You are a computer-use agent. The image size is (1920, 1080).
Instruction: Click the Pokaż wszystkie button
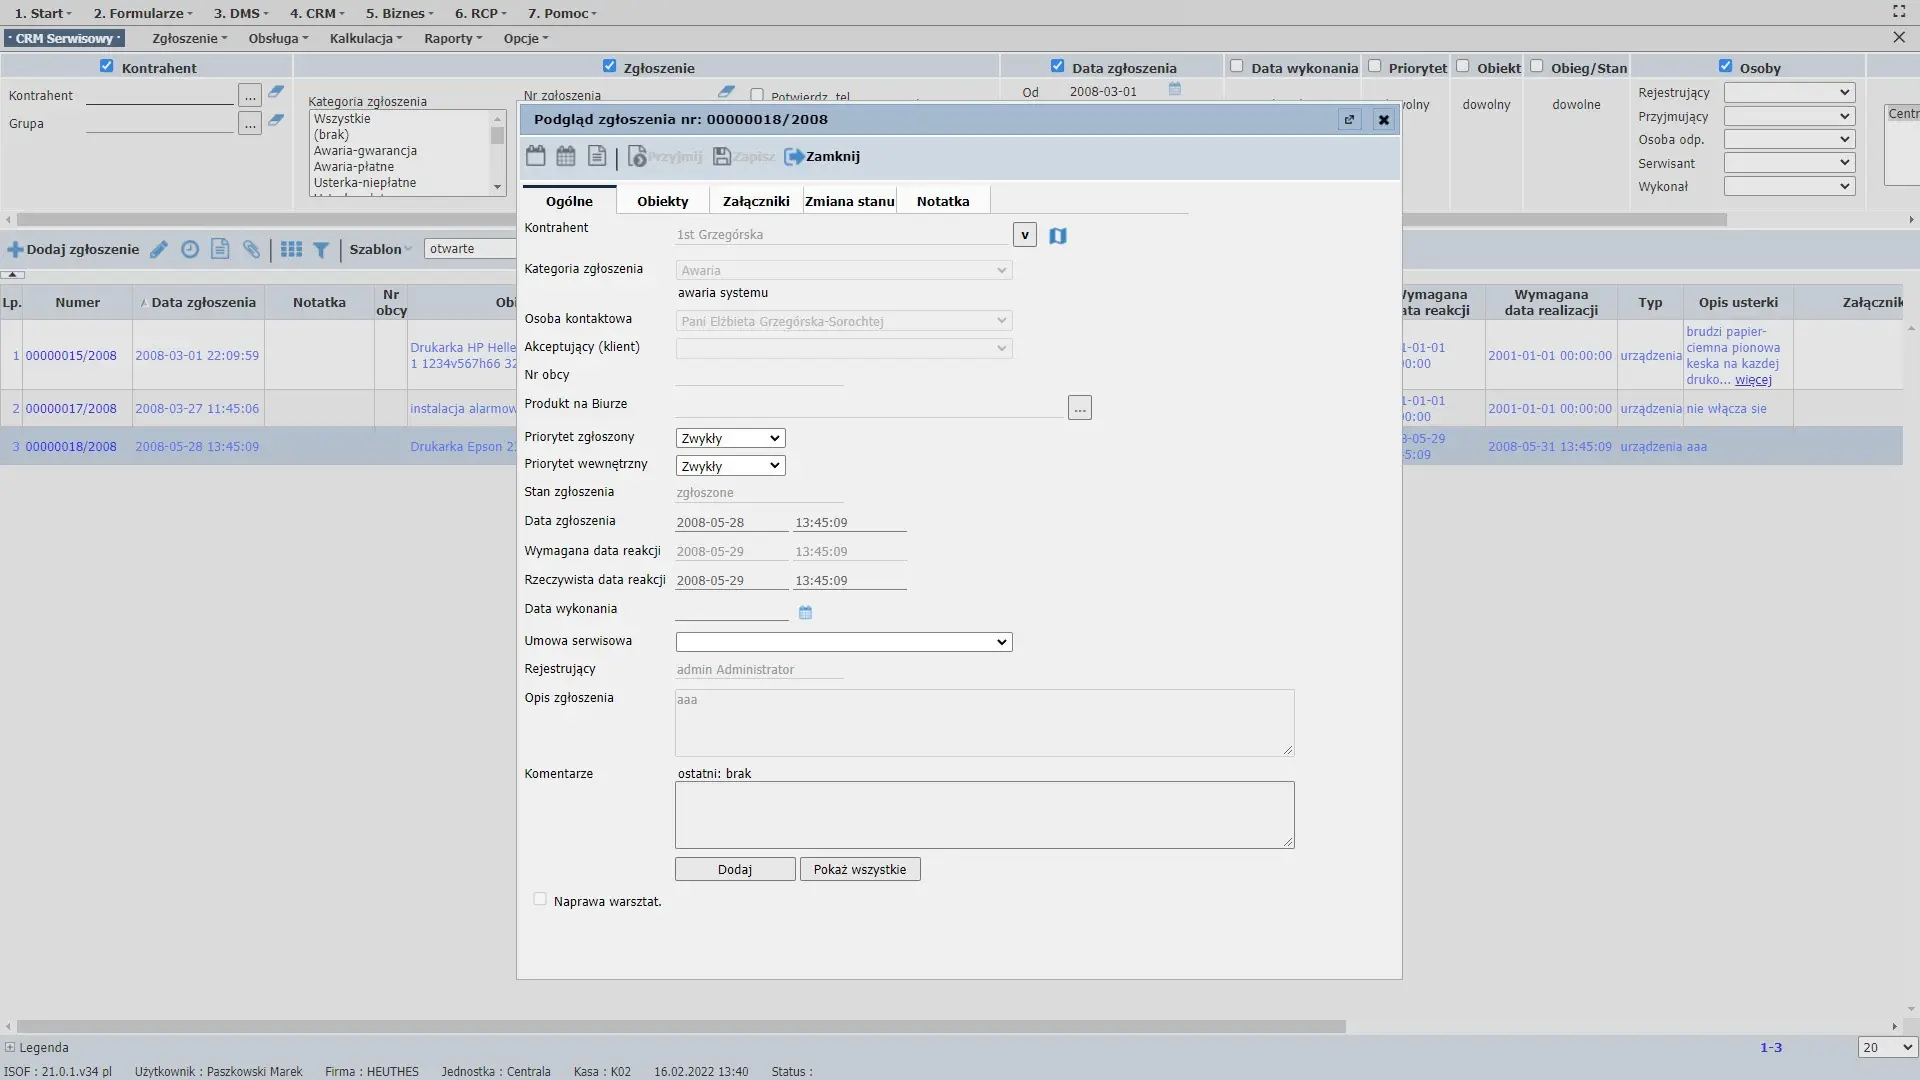pos(860,869)
